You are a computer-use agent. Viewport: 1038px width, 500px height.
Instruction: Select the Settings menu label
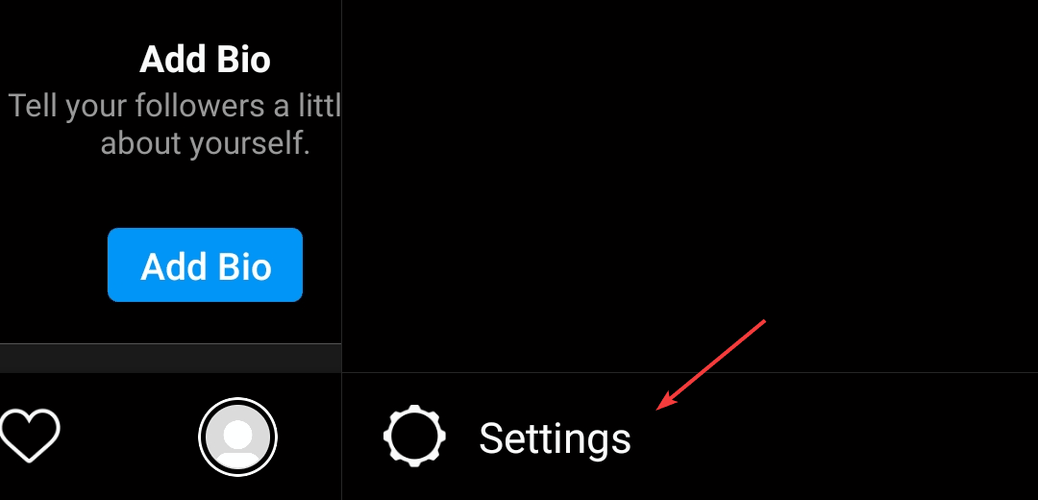555,438
